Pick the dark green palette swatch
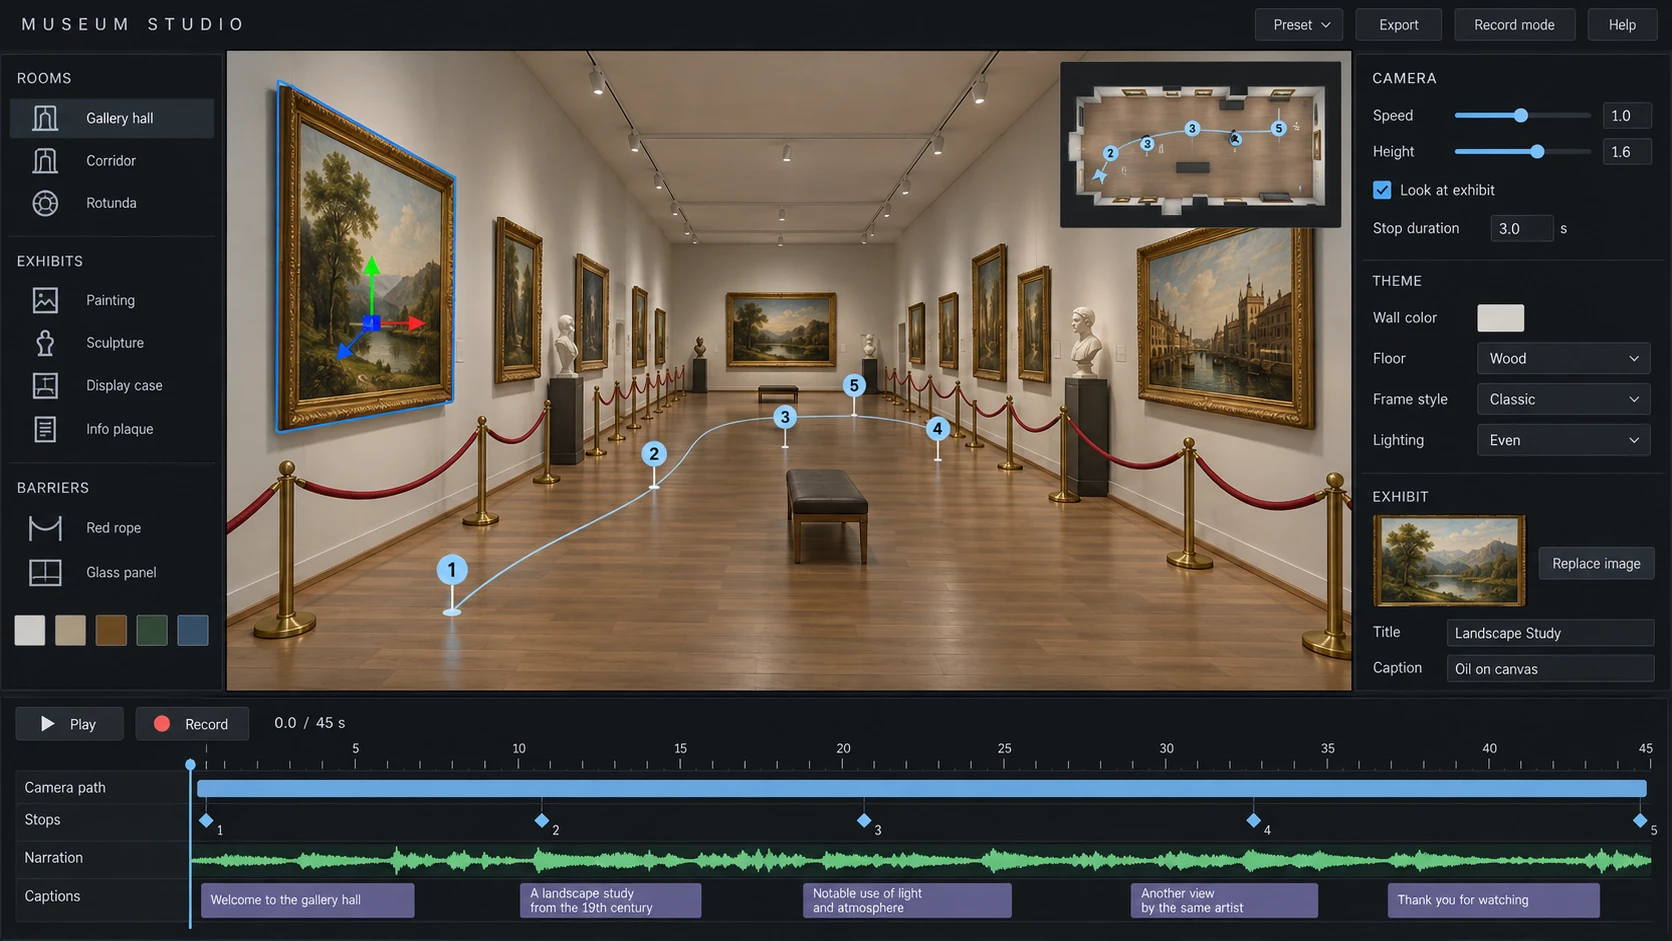 coord(152,630)
